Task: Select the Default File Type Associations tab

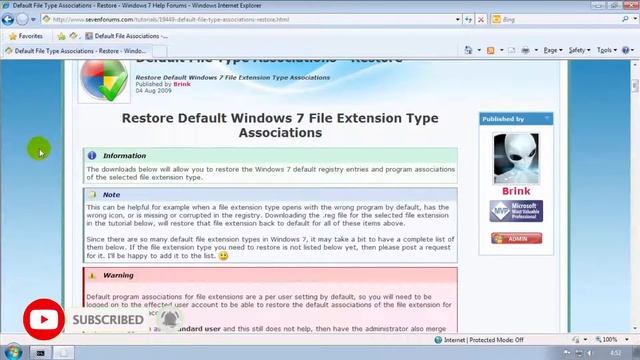Action: [x=76, y=51]
